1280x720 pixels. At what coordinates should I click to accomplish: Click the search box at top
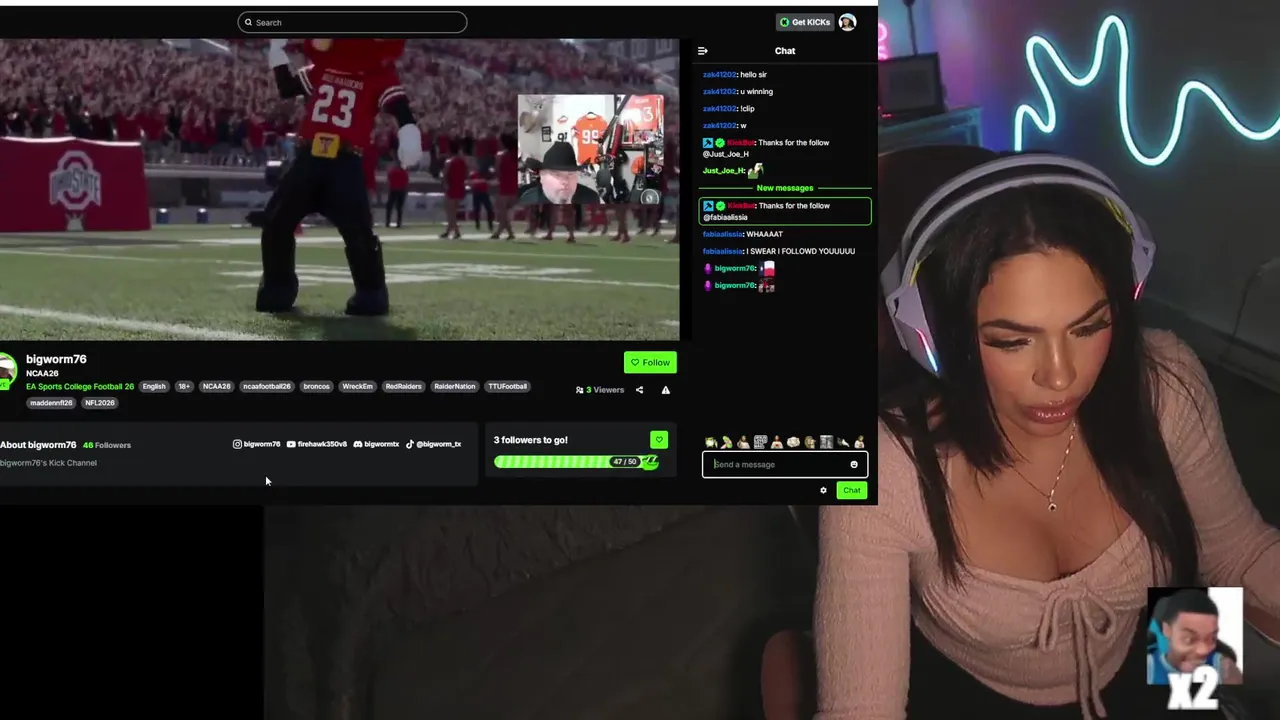(352, 22)
